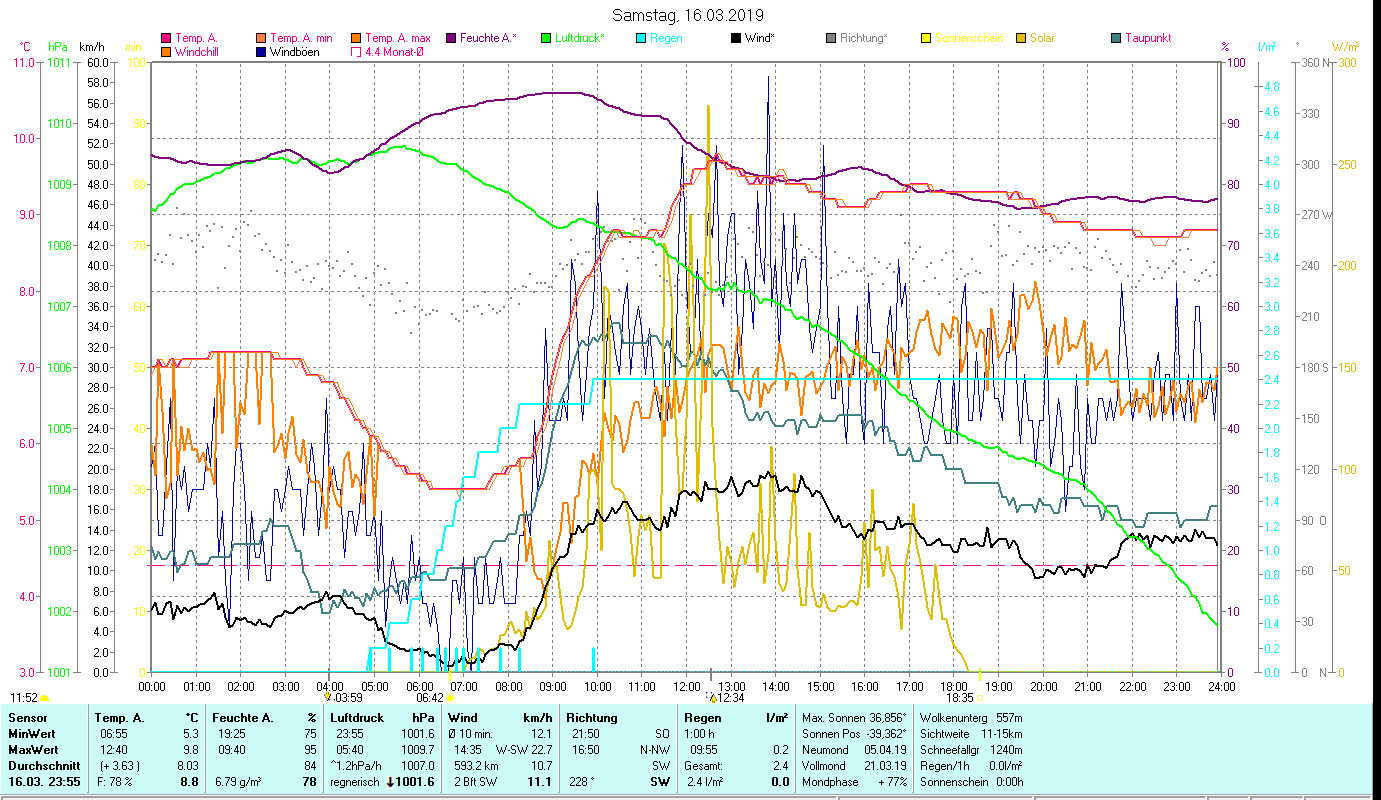Click the Max. Sonnen label
1381x800 pixels.
pos(833,718)
